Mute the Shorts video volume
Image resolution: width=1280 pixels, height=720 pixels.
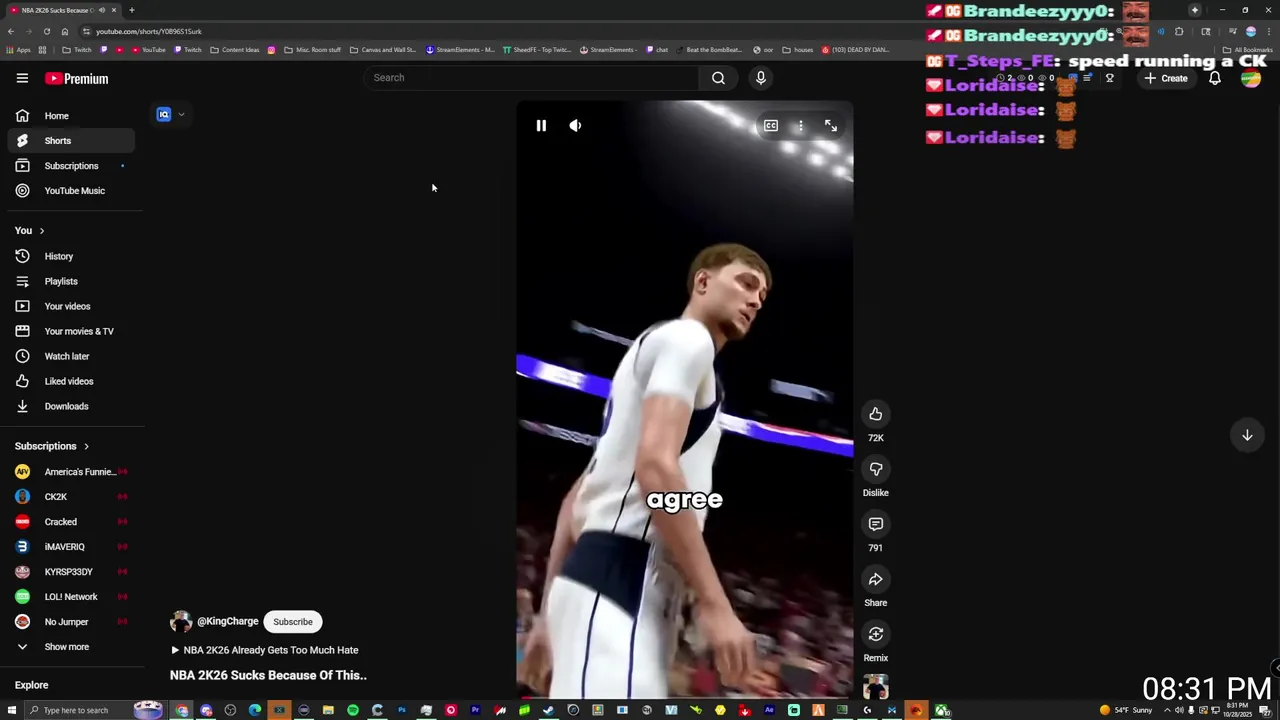575,126
